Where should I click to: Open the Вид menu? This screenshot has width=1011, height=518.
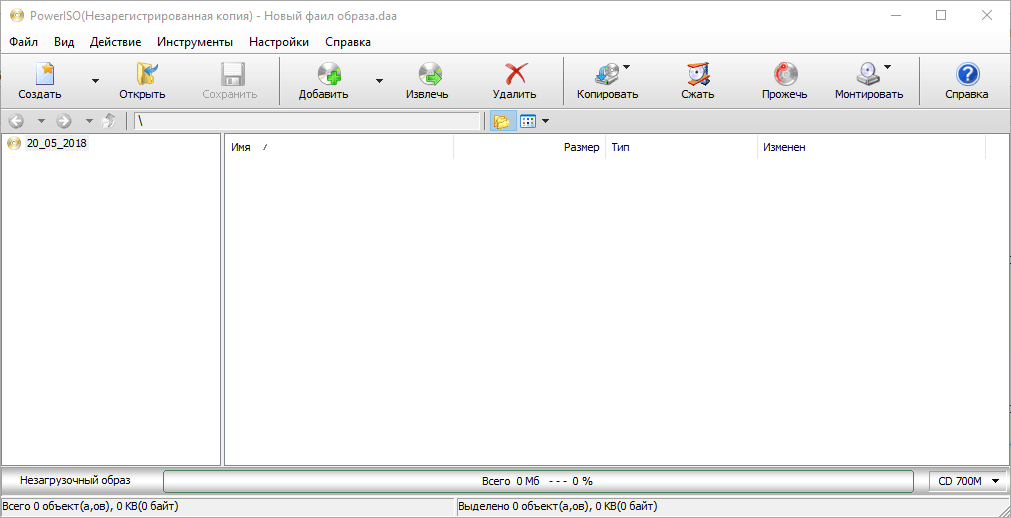tap(64, 42)
